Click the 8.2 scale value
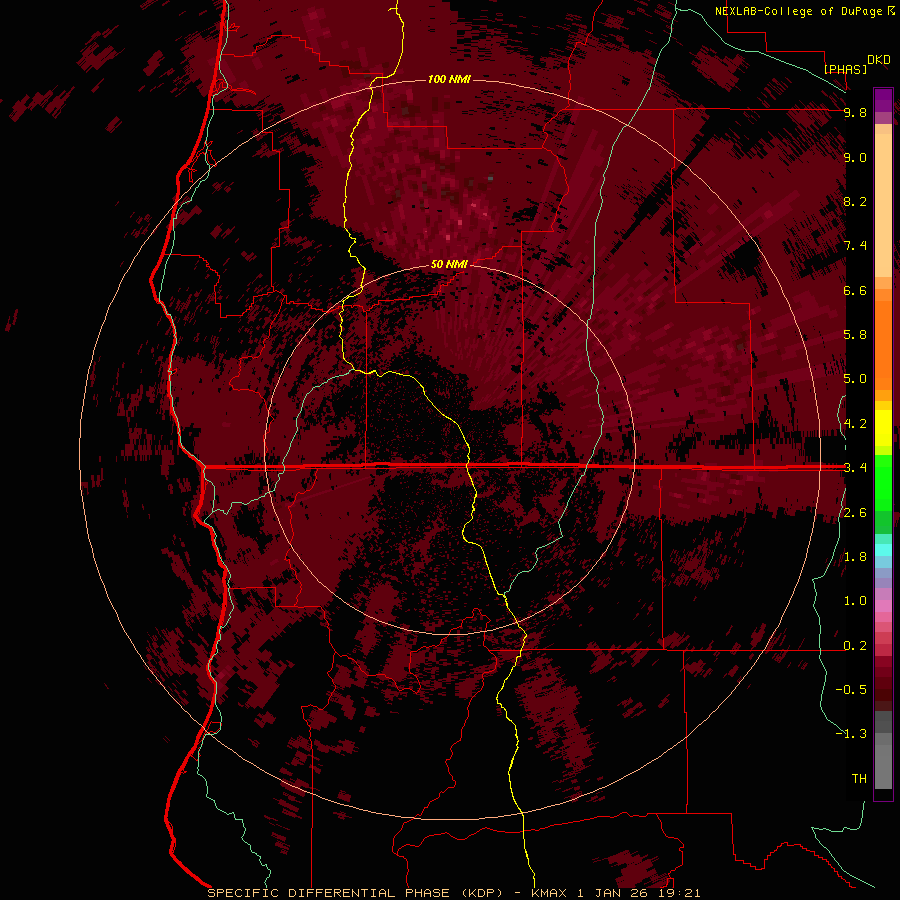The image size is (900, 900). point(855,201)
